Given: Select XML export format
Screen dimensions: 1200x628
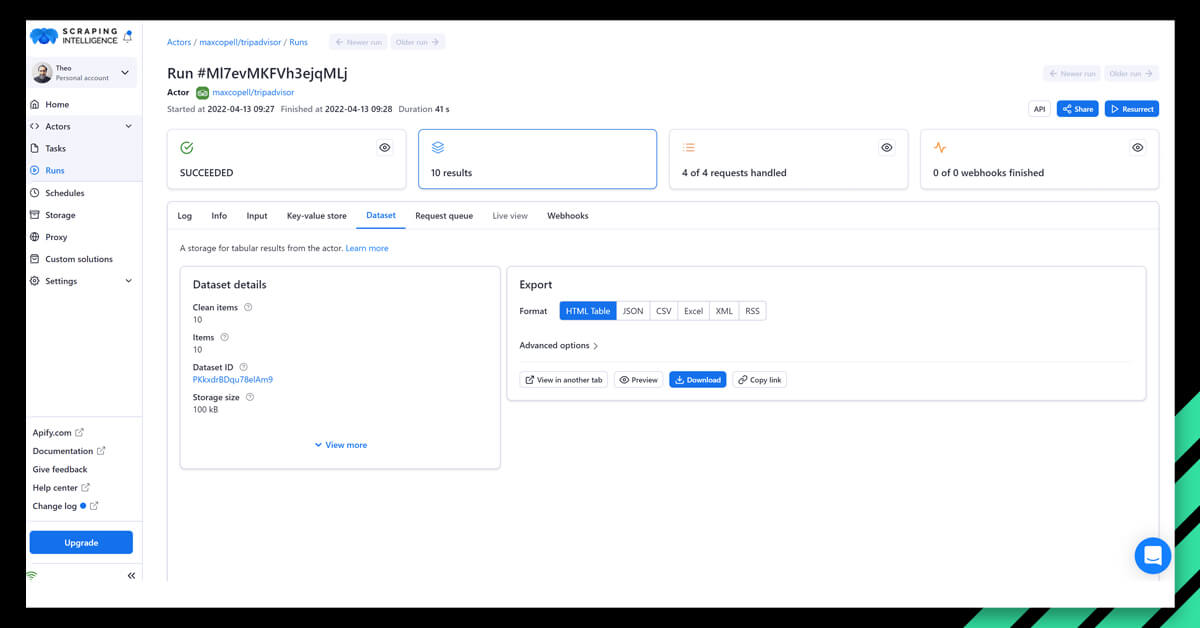Looking at the screenshot, I should (x=724, y=311).
